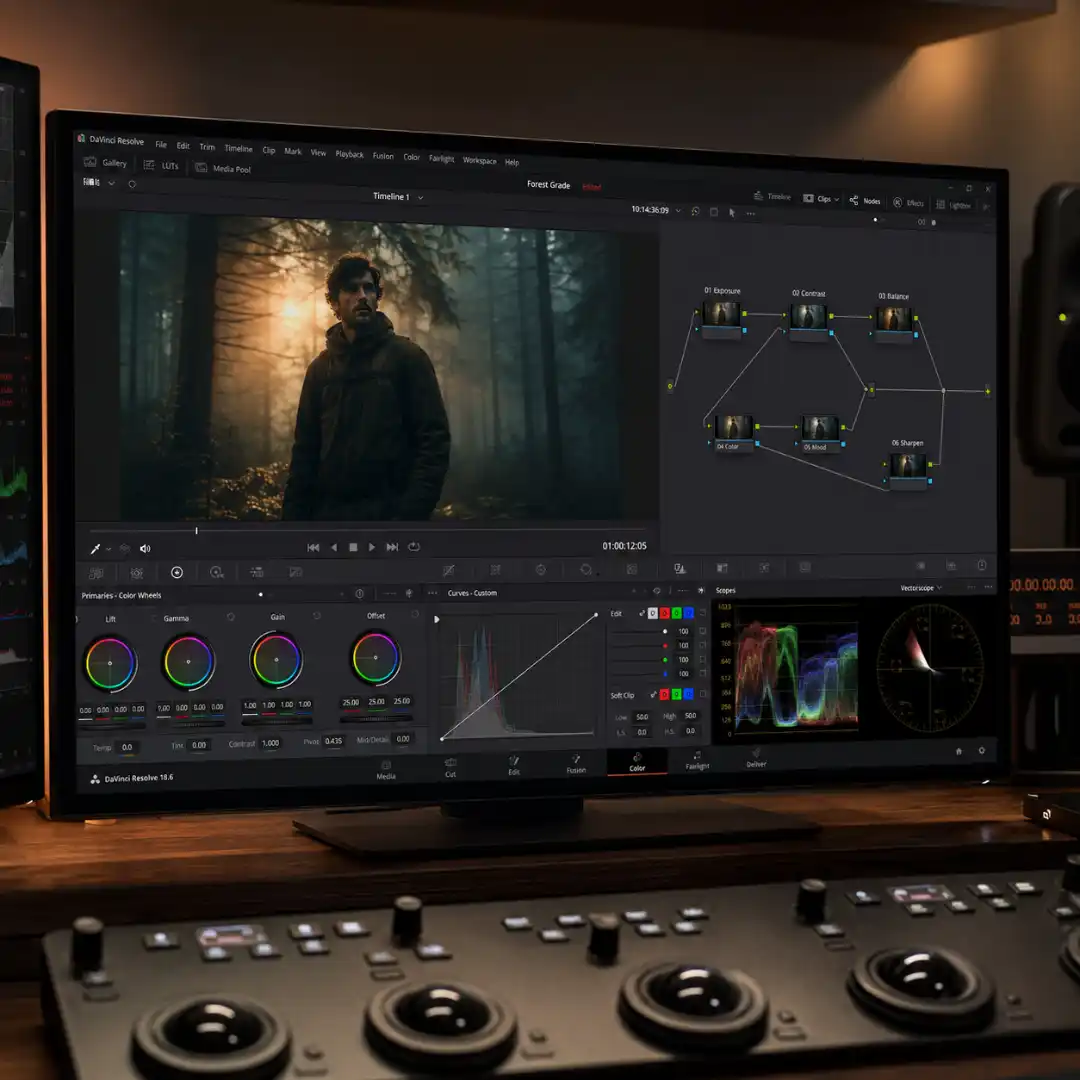The image size is (1080, 1080).
Task: Open the Media Pool panel
Action: tap(223, 168)
